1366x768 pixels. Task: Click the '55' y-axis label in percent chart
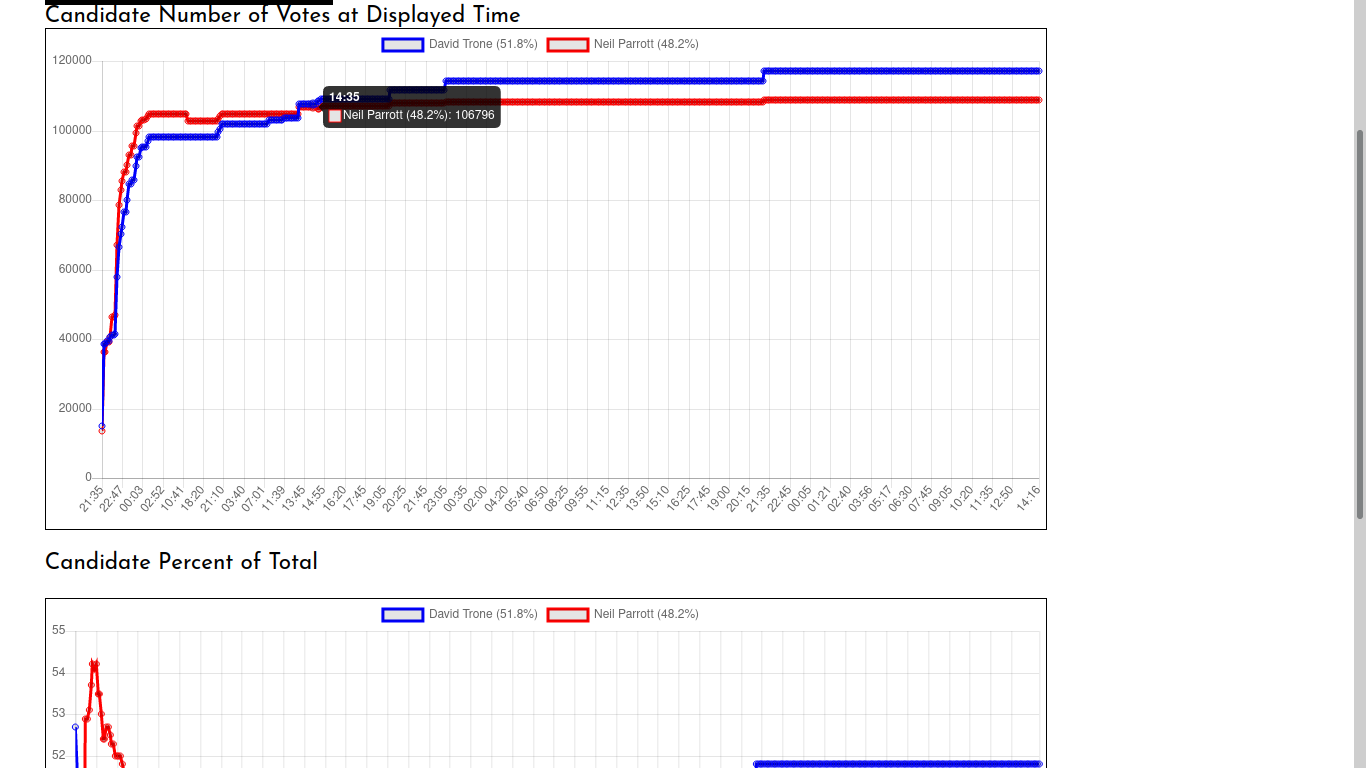[x=59, y=630]
